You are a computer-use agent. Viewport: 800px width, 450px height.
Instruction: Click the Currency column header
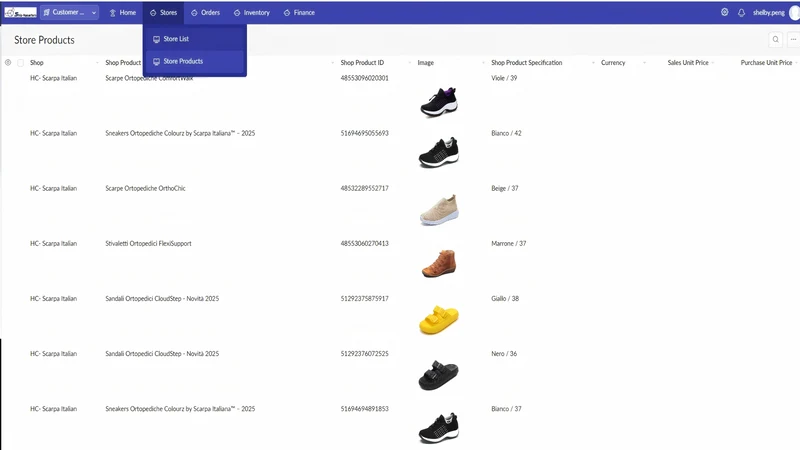coord(613,63)
